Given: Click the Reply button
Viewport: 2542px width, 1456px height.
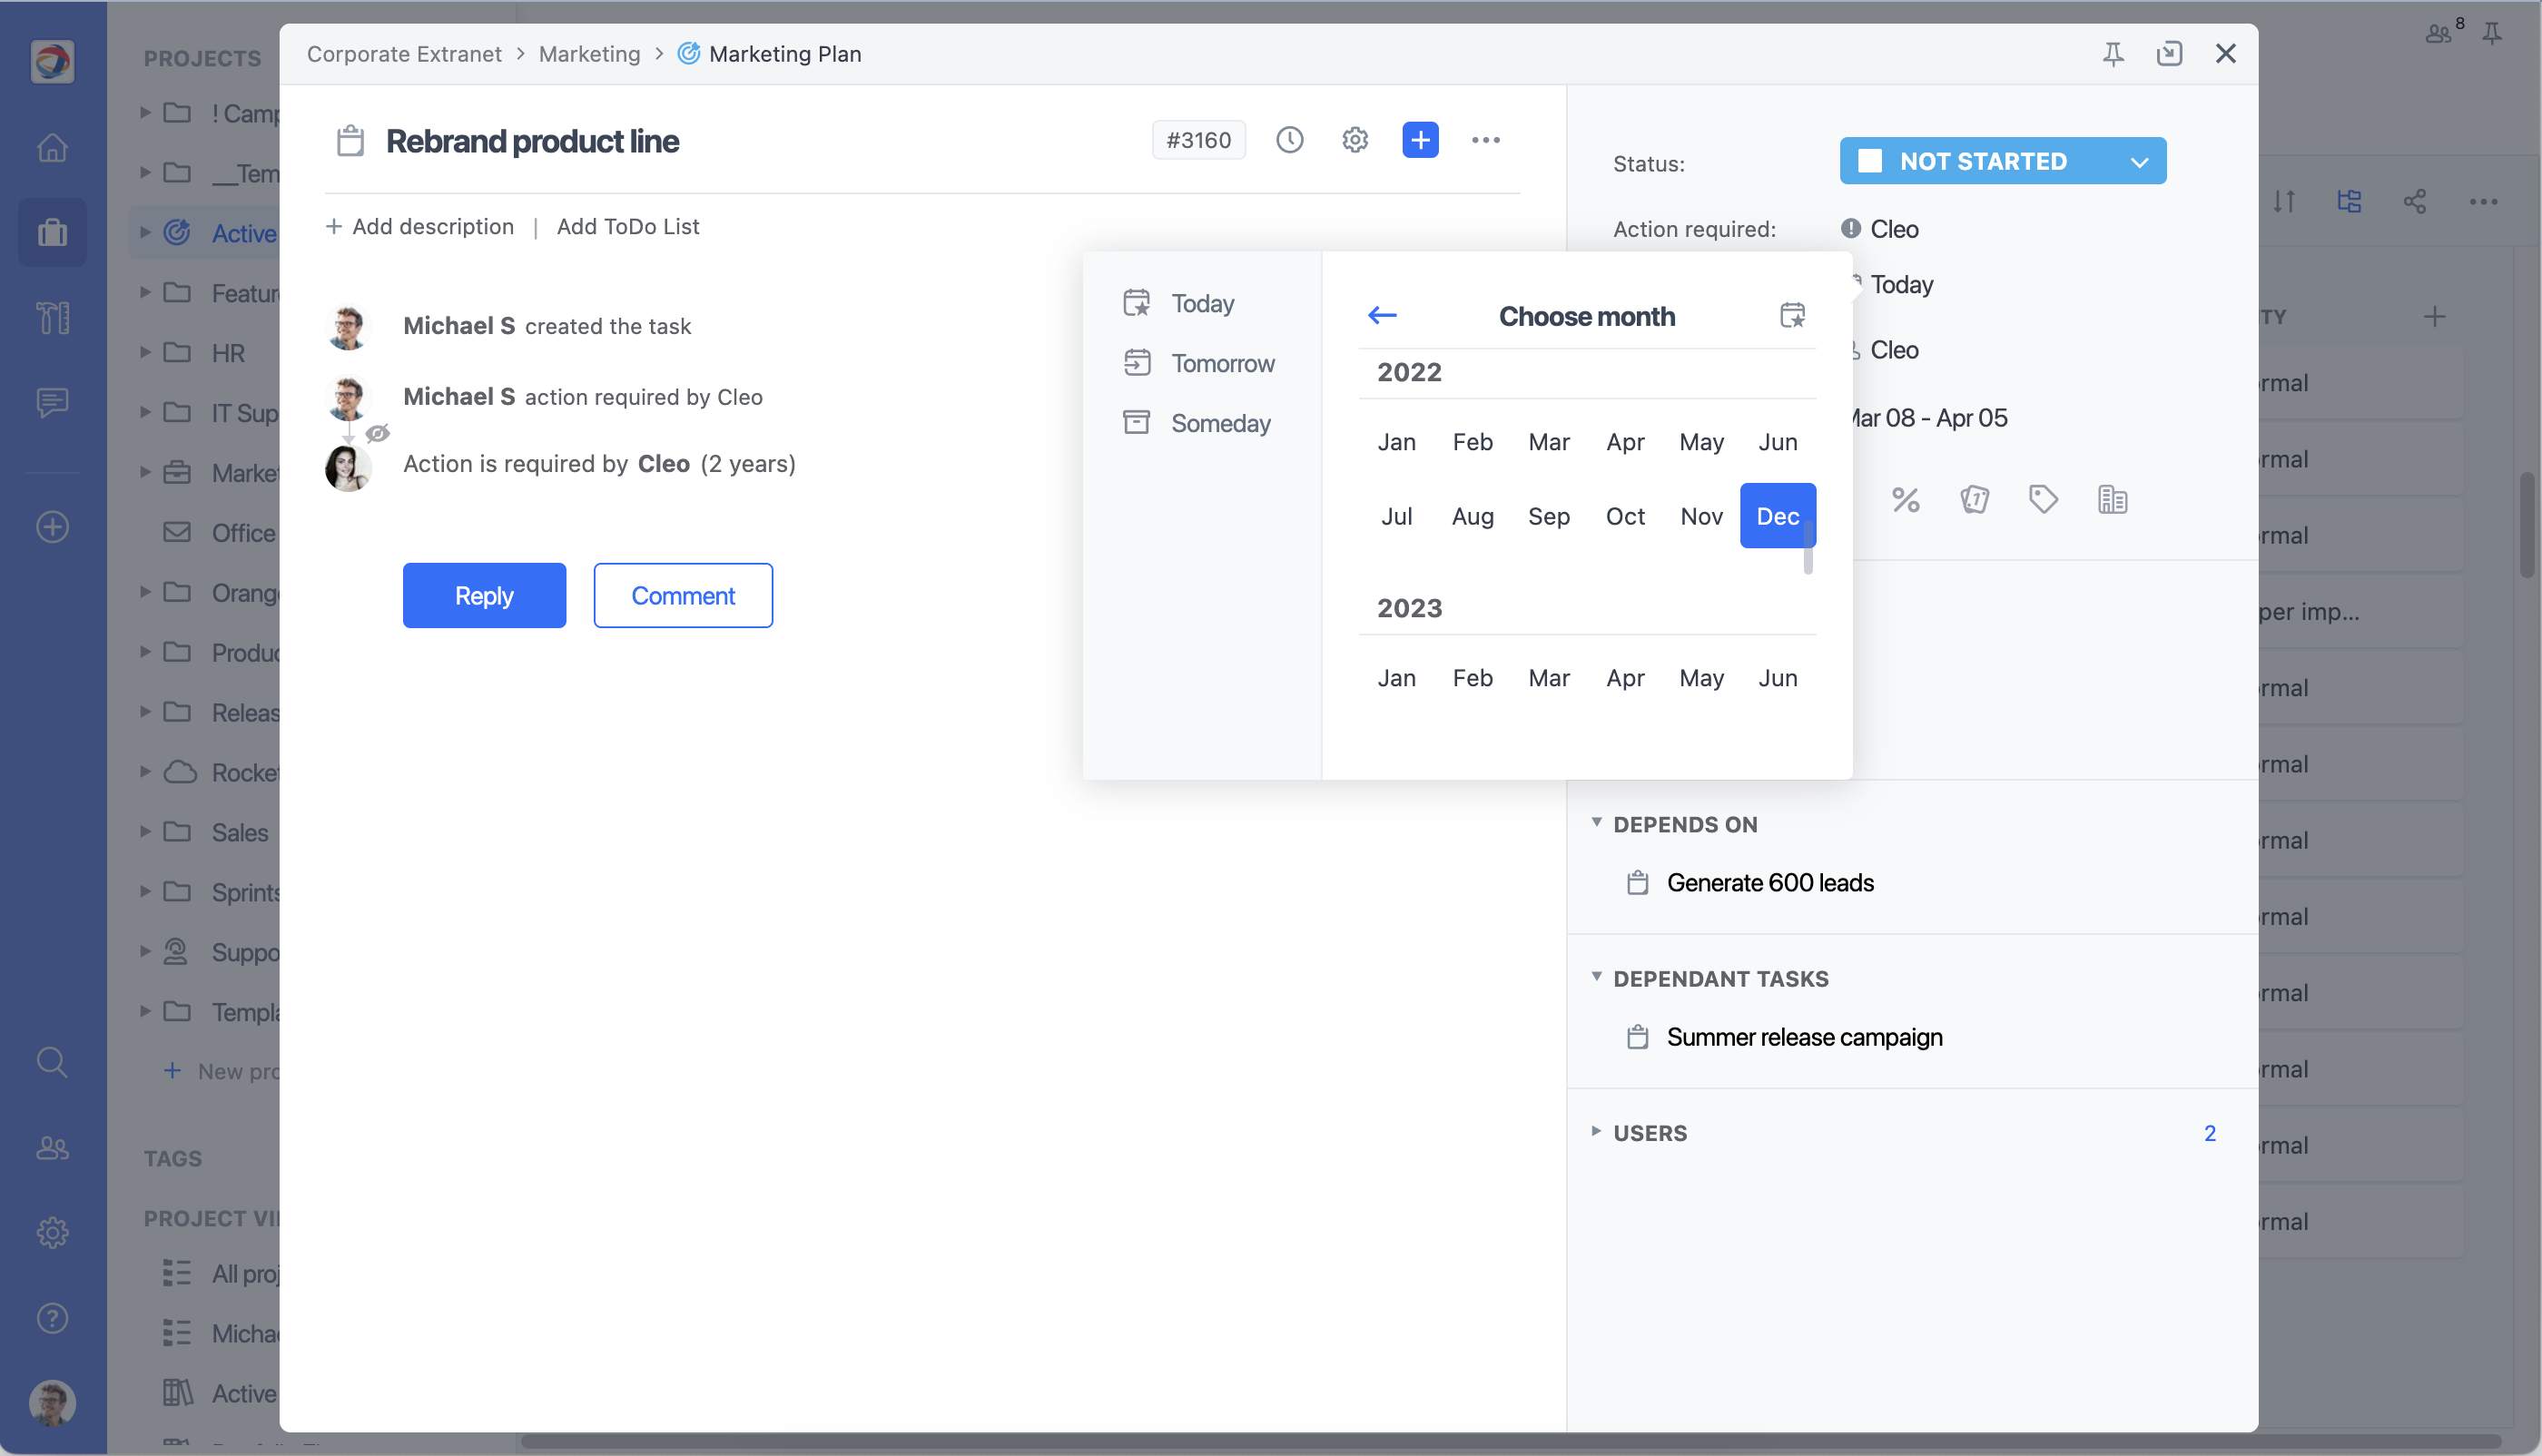Looking at the screenshot, I should (x=484, y=595).
